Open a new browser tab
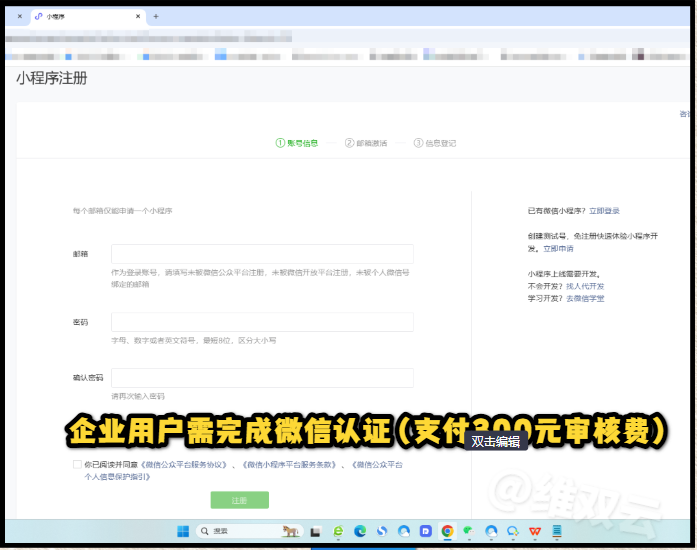This screenshot has height=550, width=697. pyautogui.click(x=155, y=17)
